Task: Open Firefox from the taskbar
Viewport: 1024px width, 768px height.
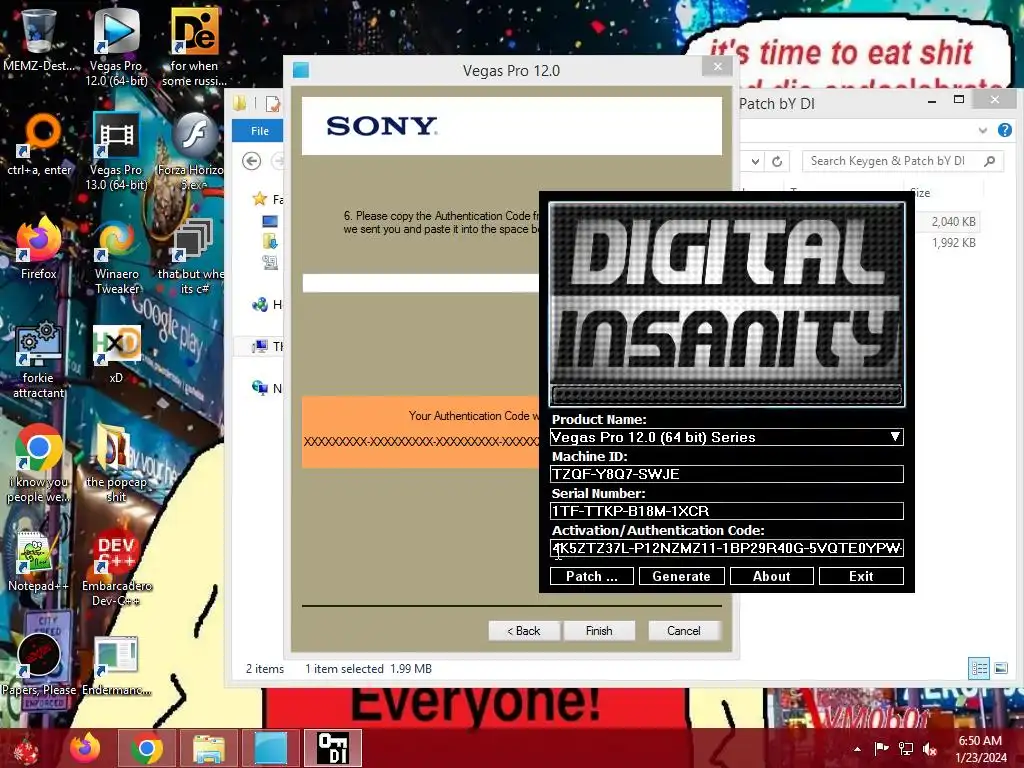Action: (x=85, y=749)
